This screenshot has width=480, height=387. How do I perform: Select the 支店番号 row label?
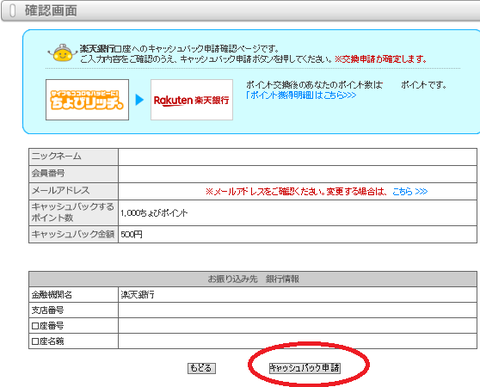click(47, 310)
